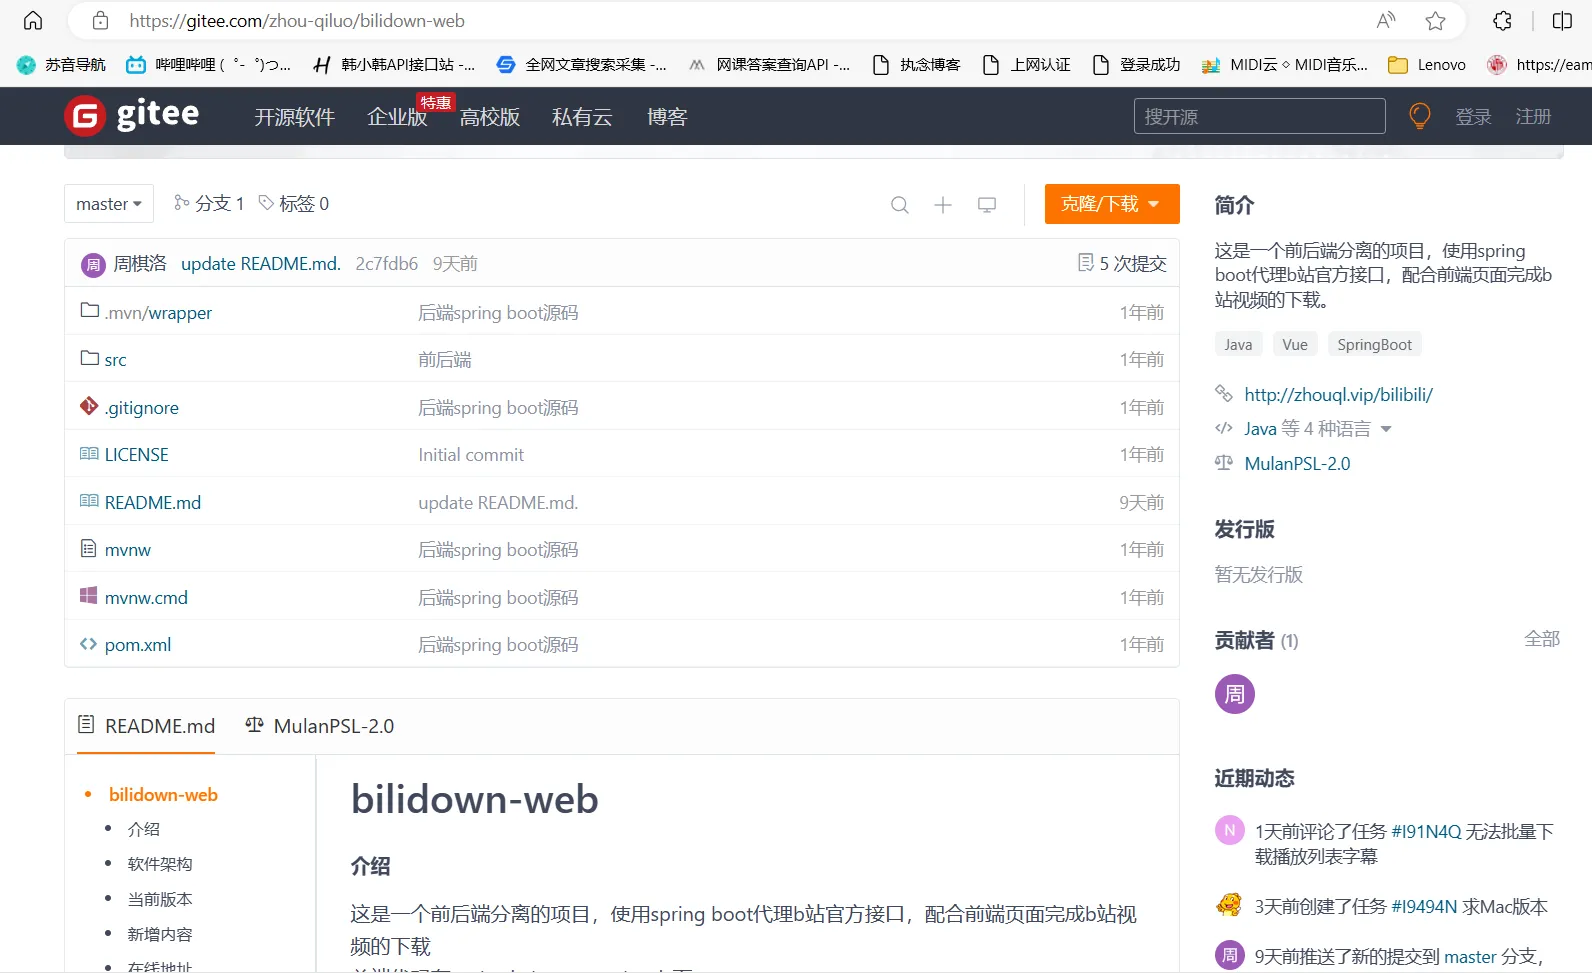View the 5 次提交 commit history
Image resolution: width=1592 pixels, height=973 pixels.
coord(1122,263)
